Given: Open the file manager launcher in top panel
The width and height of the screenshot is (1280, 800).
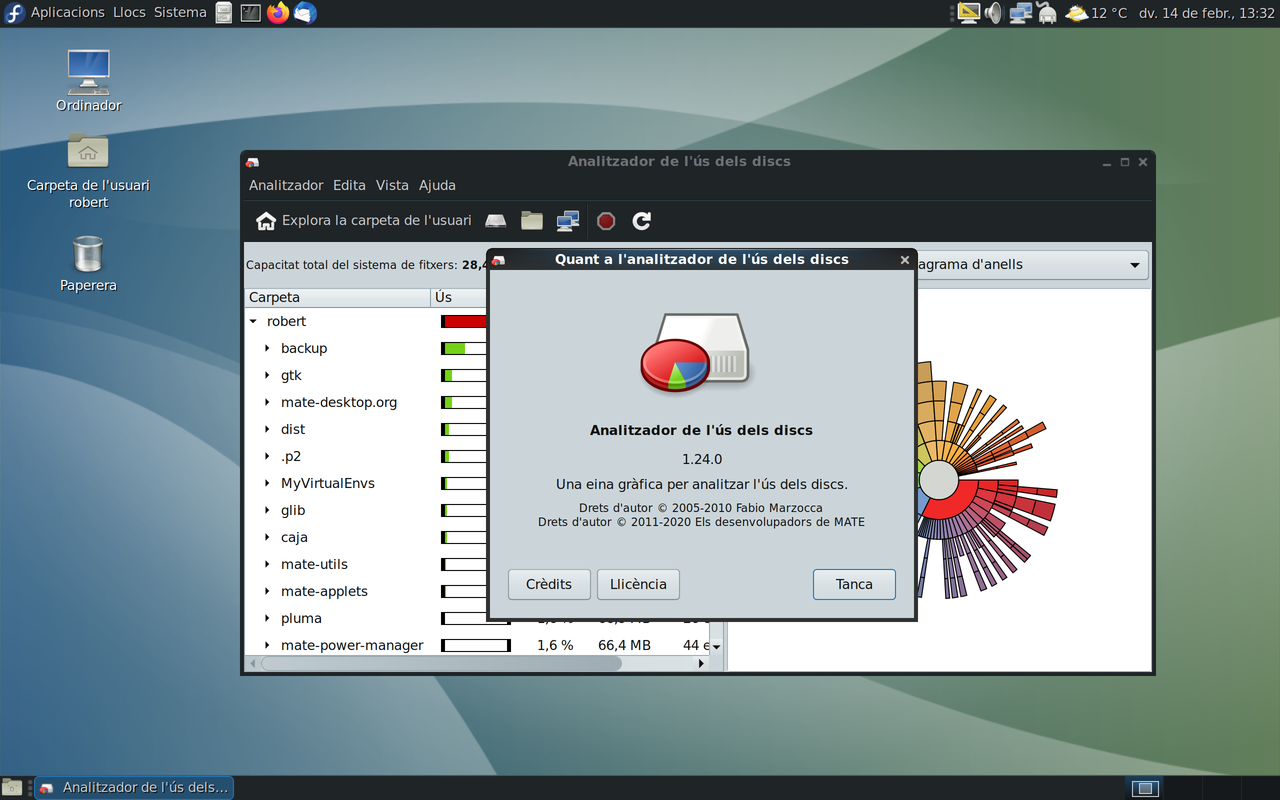Looking at the screenshot, I should (x=224, y=13).
